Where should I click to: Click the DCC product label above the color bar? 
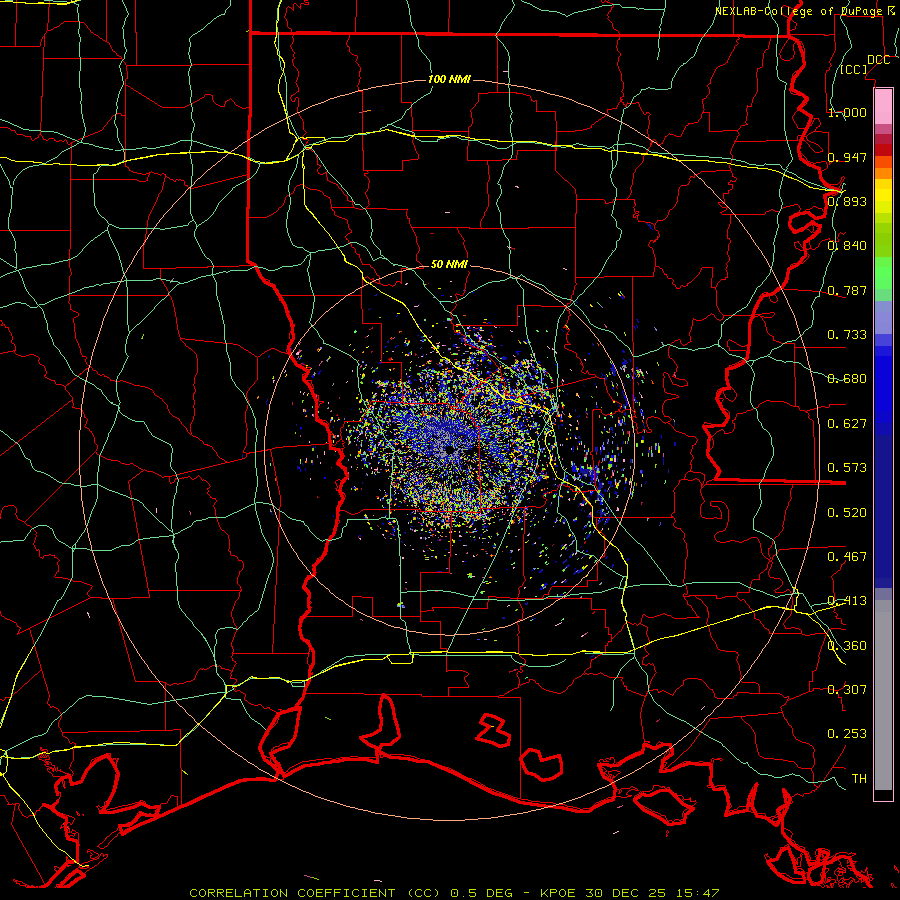coord(878,60)
